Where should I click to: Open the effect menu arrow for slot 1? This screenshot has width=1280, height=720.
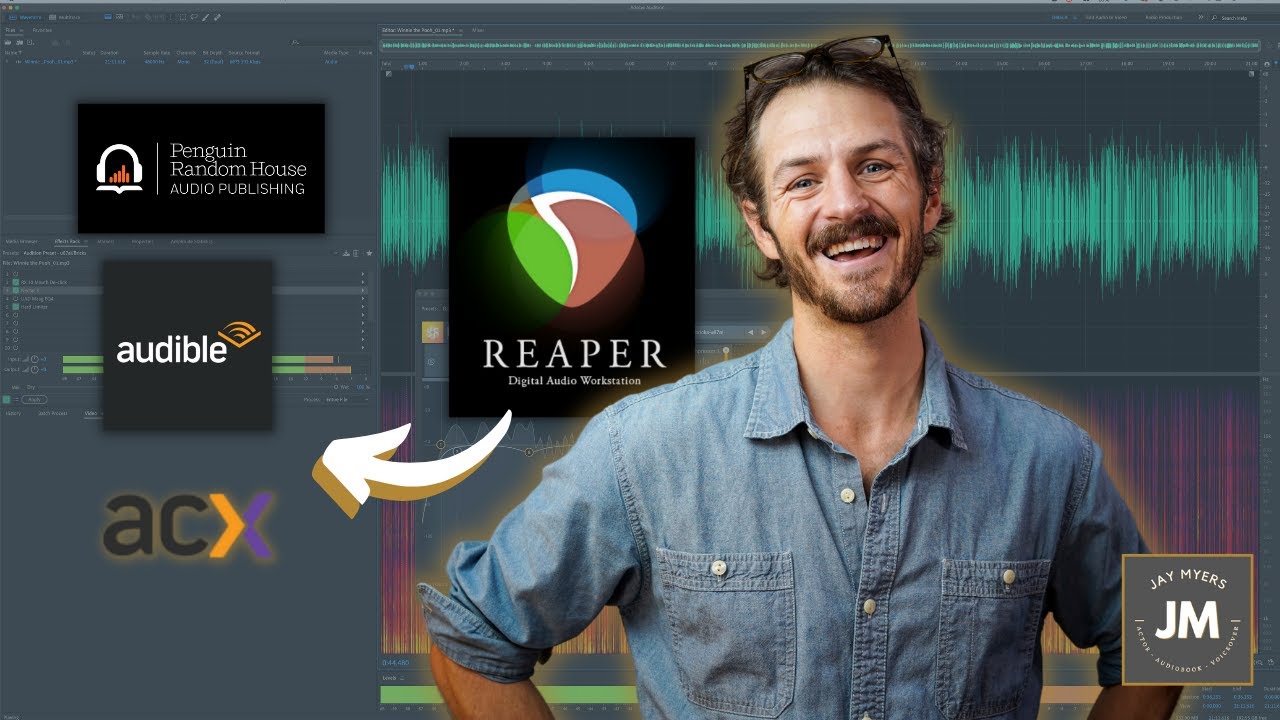pyautogui.click(x=363, y=274)
